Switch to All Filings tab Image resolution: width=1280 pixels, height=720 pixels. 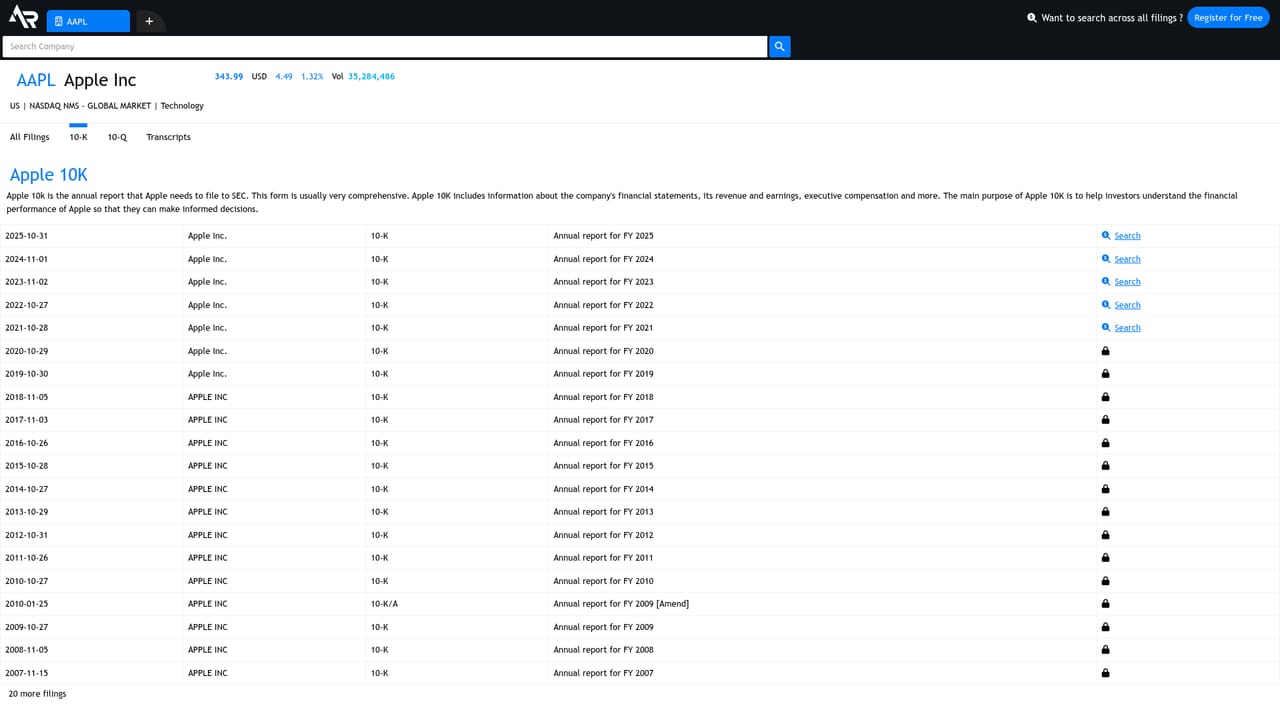[30, 137]
